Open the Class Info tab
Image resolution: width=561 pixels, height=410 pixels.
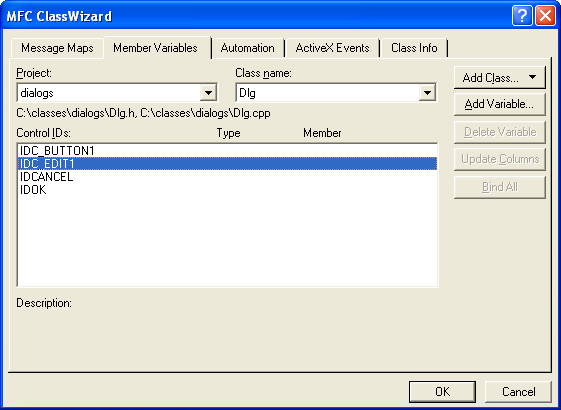click(x=414, y=48)
